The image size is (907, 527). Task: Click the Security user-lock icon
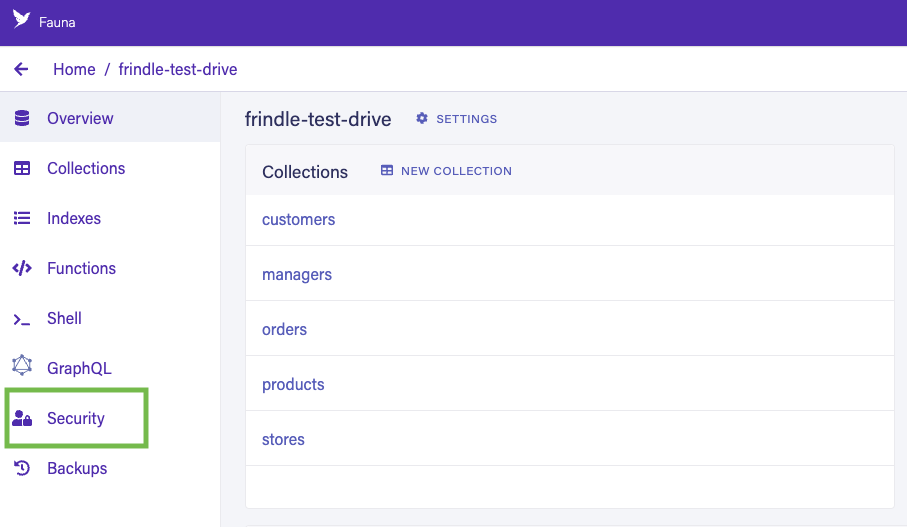pos(22,419)
